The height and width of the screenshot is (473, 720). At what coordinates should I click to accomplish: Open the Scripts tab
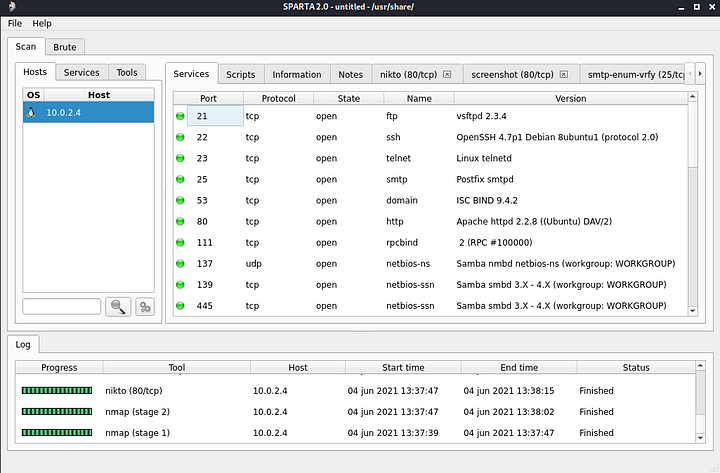click(241, 74)
